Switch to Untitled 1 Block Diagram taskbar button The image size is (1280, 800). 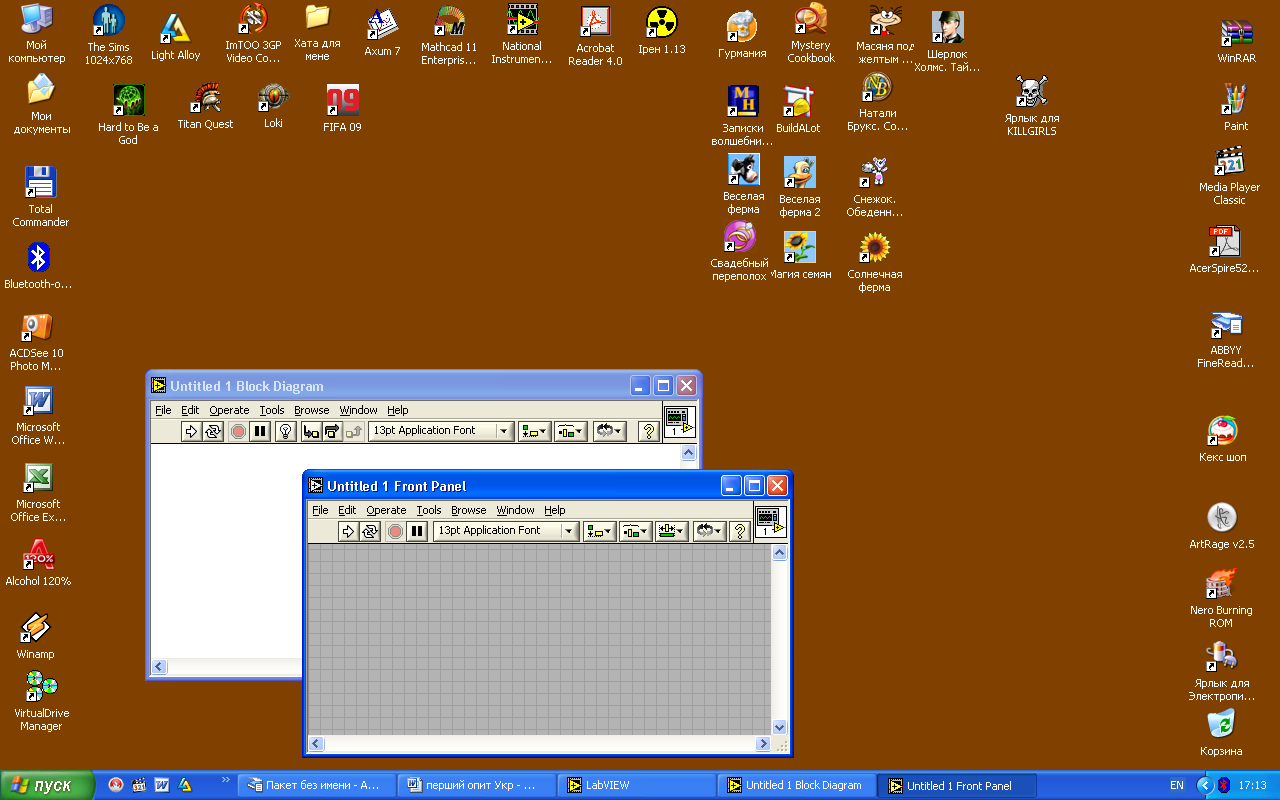[797, 786]
